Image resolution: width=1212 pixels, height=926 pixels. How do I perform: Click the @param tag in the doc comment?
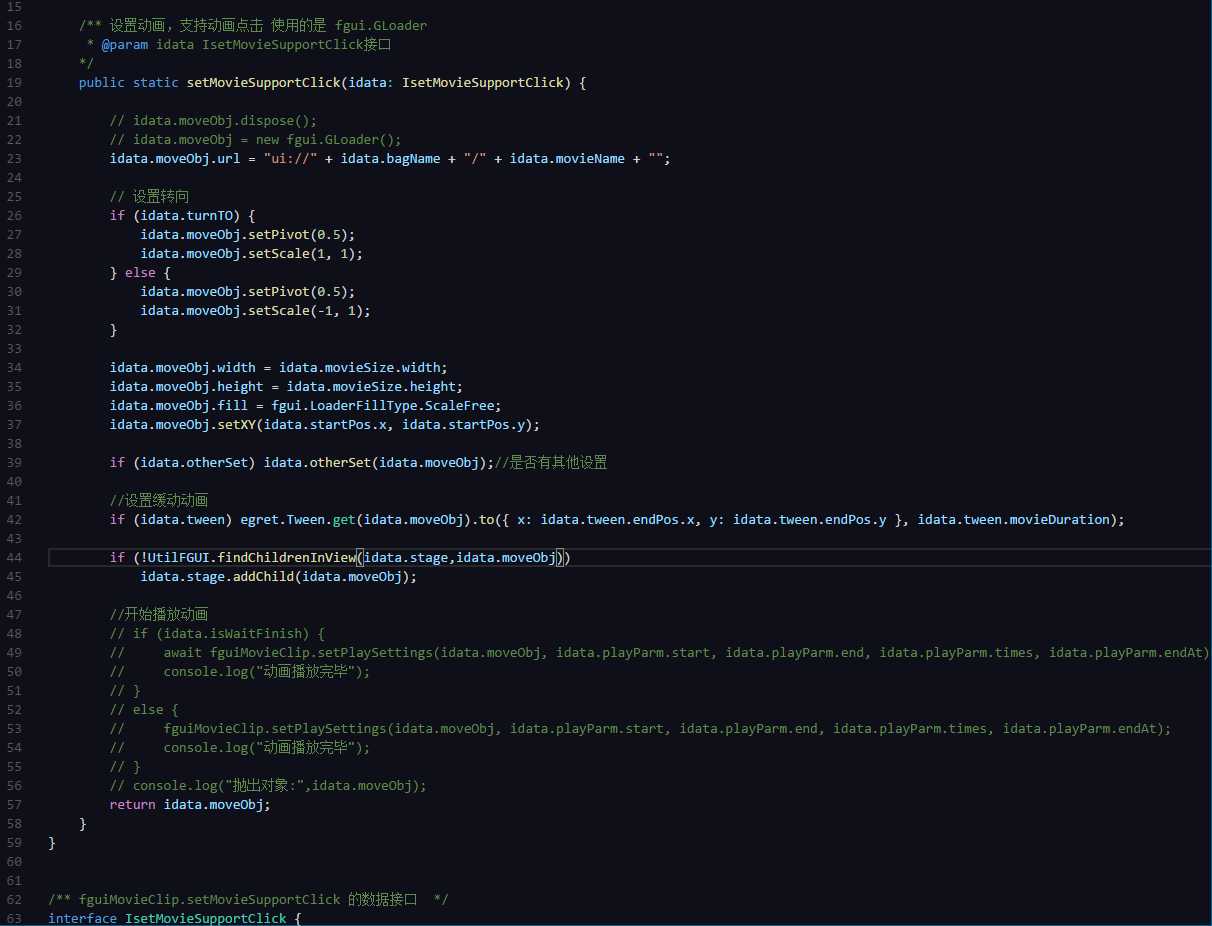pyautogui.click(x=124, y=44)
